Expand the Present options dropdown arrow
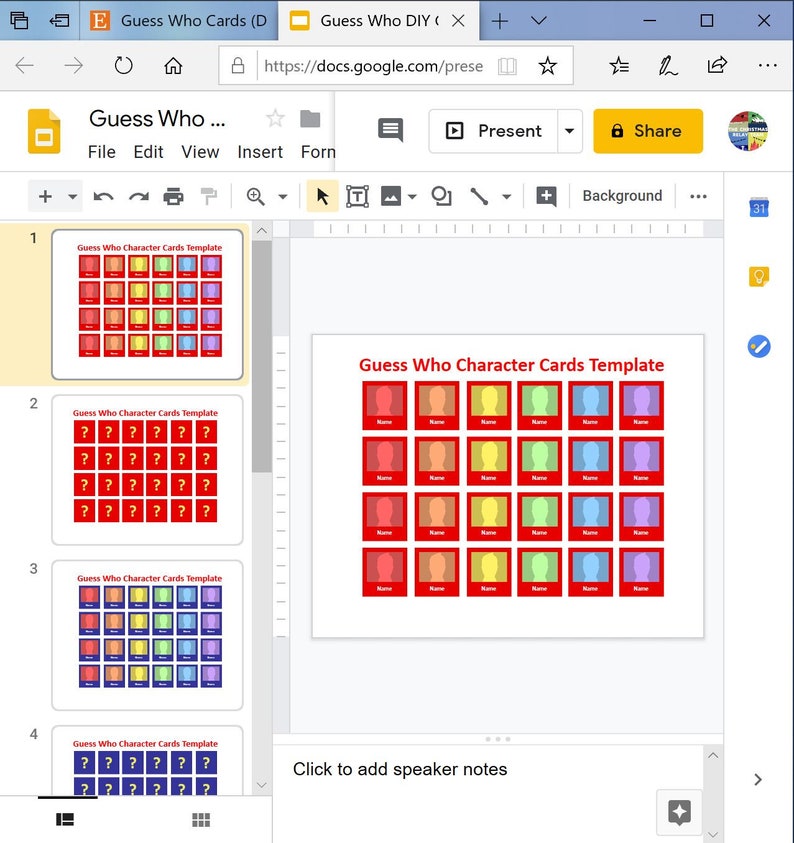This screenshot has height=843, width=794. click(570, 131)
